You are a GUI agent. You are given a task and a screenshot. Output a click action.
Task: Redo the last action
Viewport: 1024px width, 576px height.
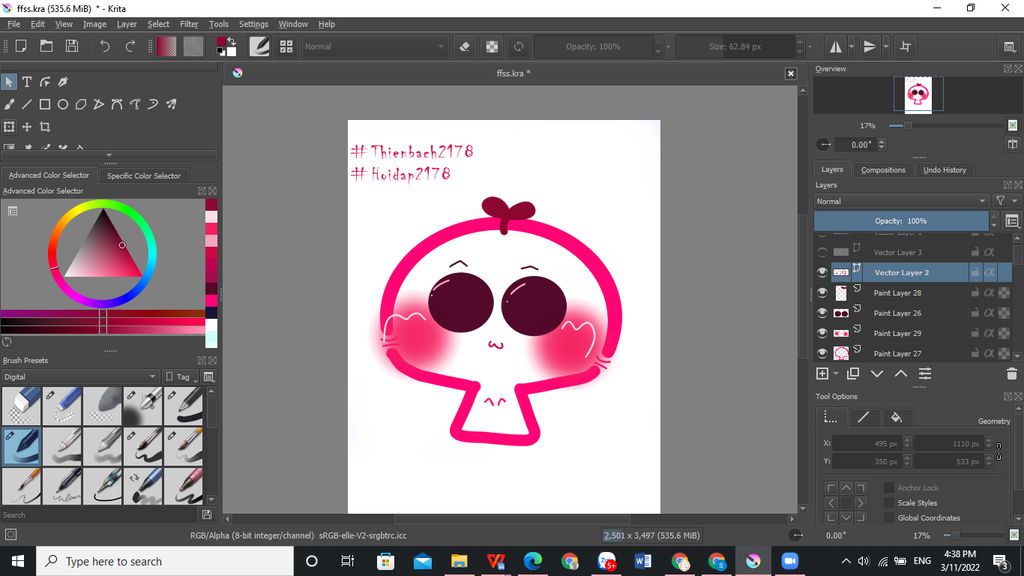point(130,46)
